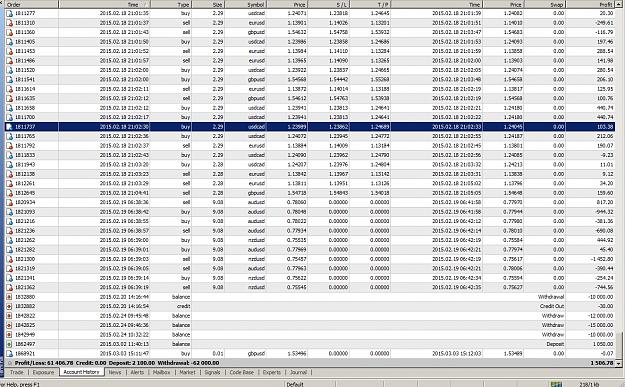This screenshot has height=387, width=625.
Task: Click the sell order icon for order 1812261
Action: (x=10, y=183)
